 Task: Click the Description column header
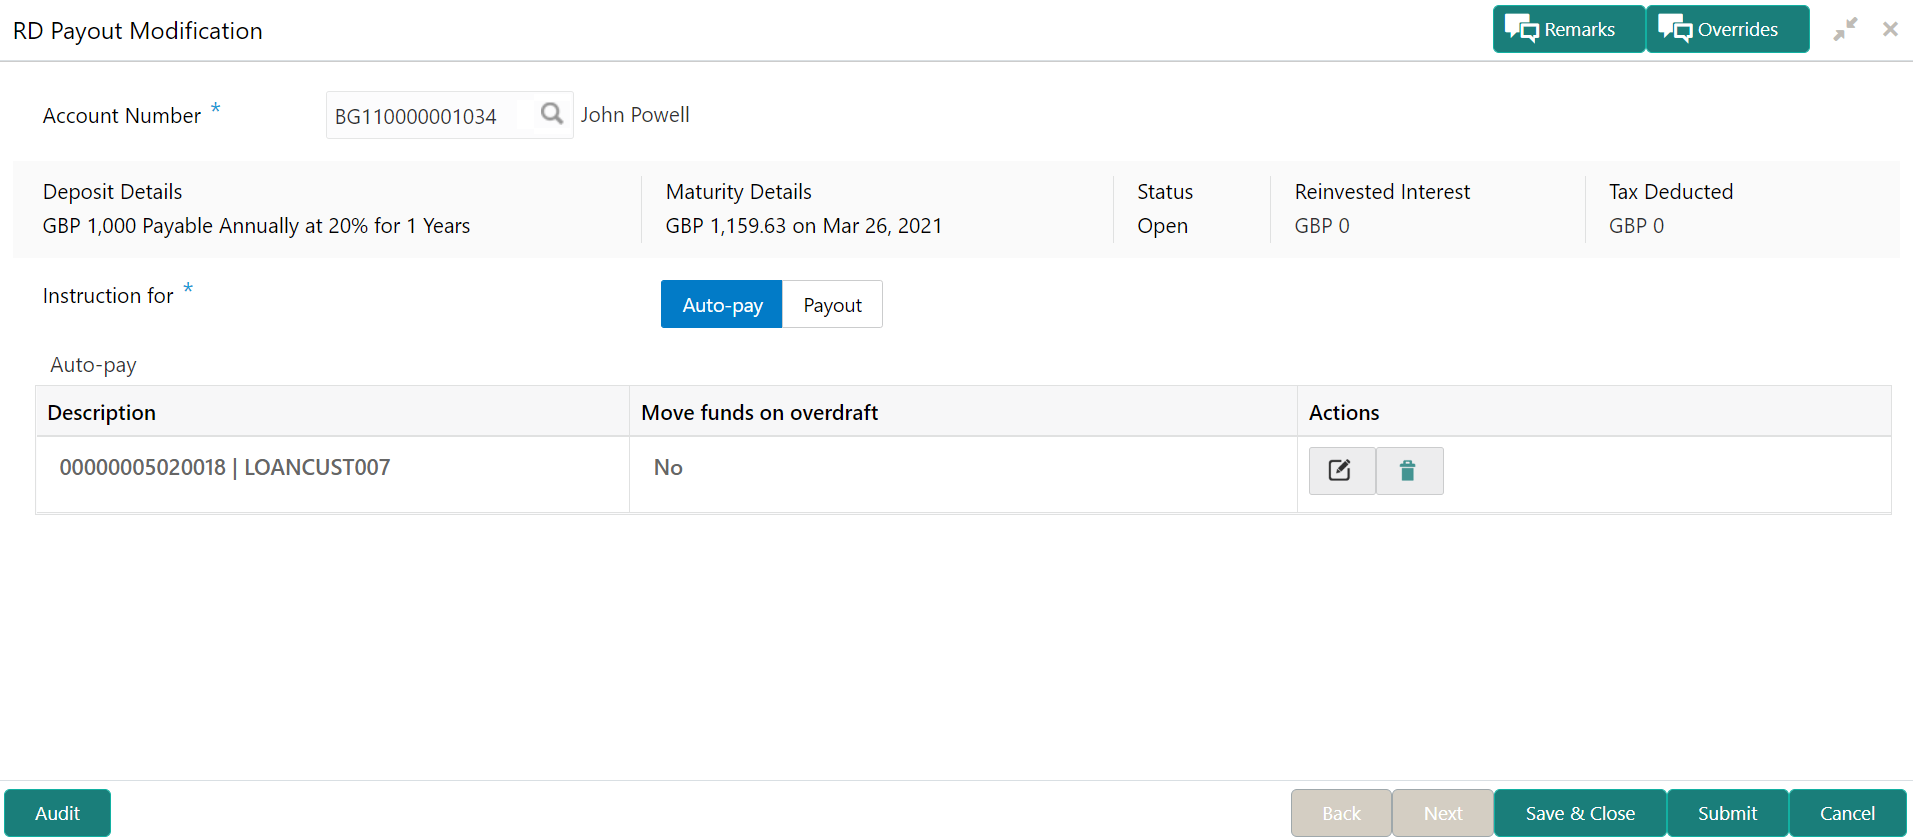pos(332,412)
